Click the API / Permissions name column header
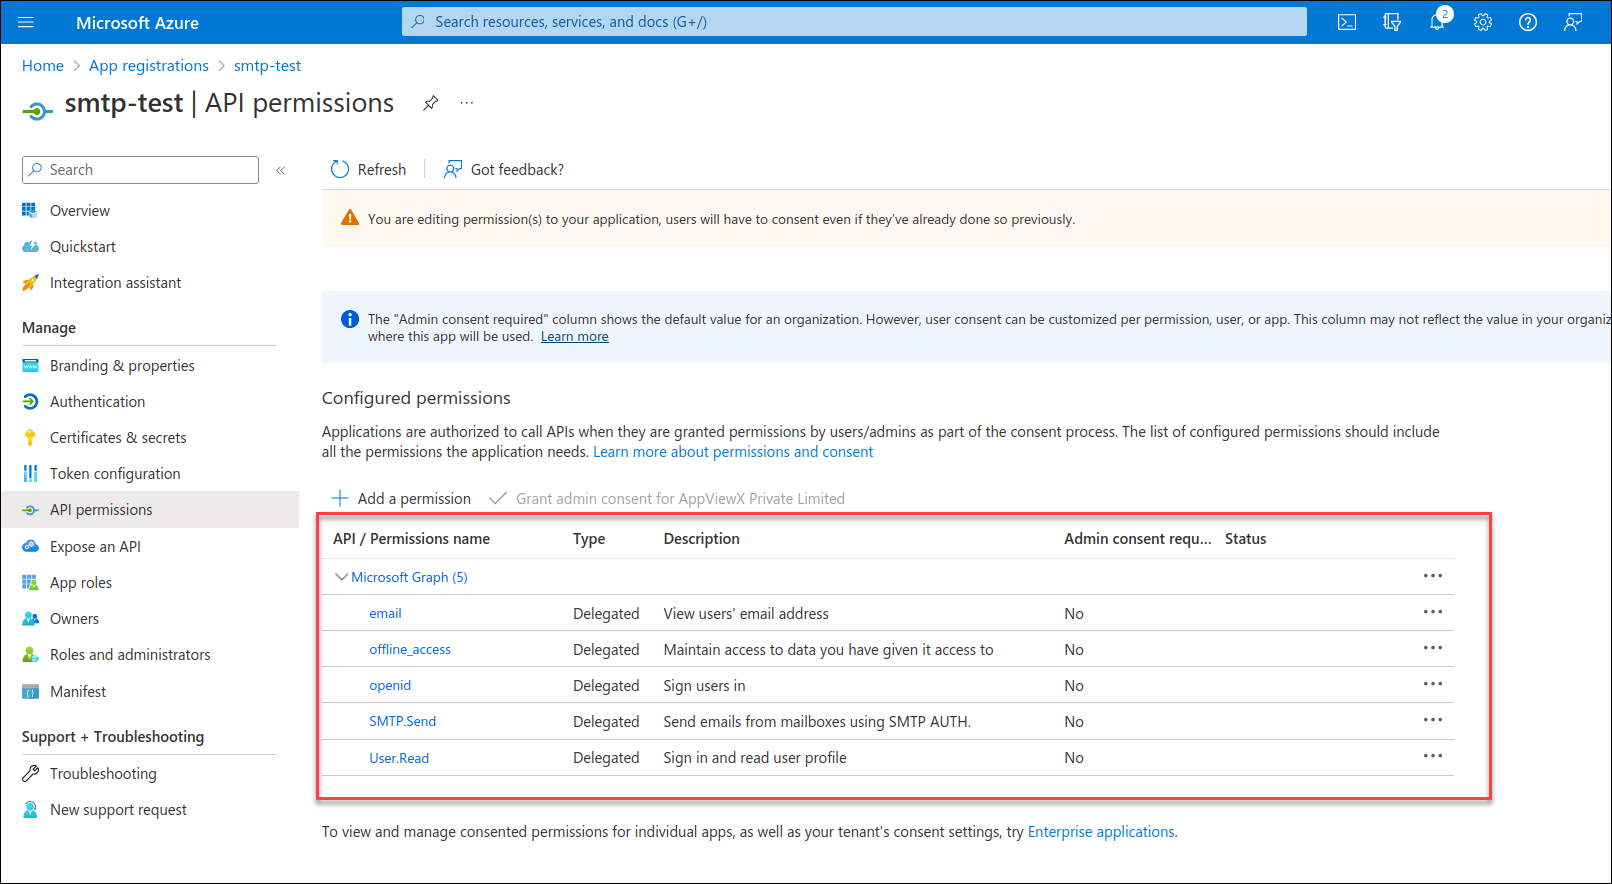 coord(411,538)
